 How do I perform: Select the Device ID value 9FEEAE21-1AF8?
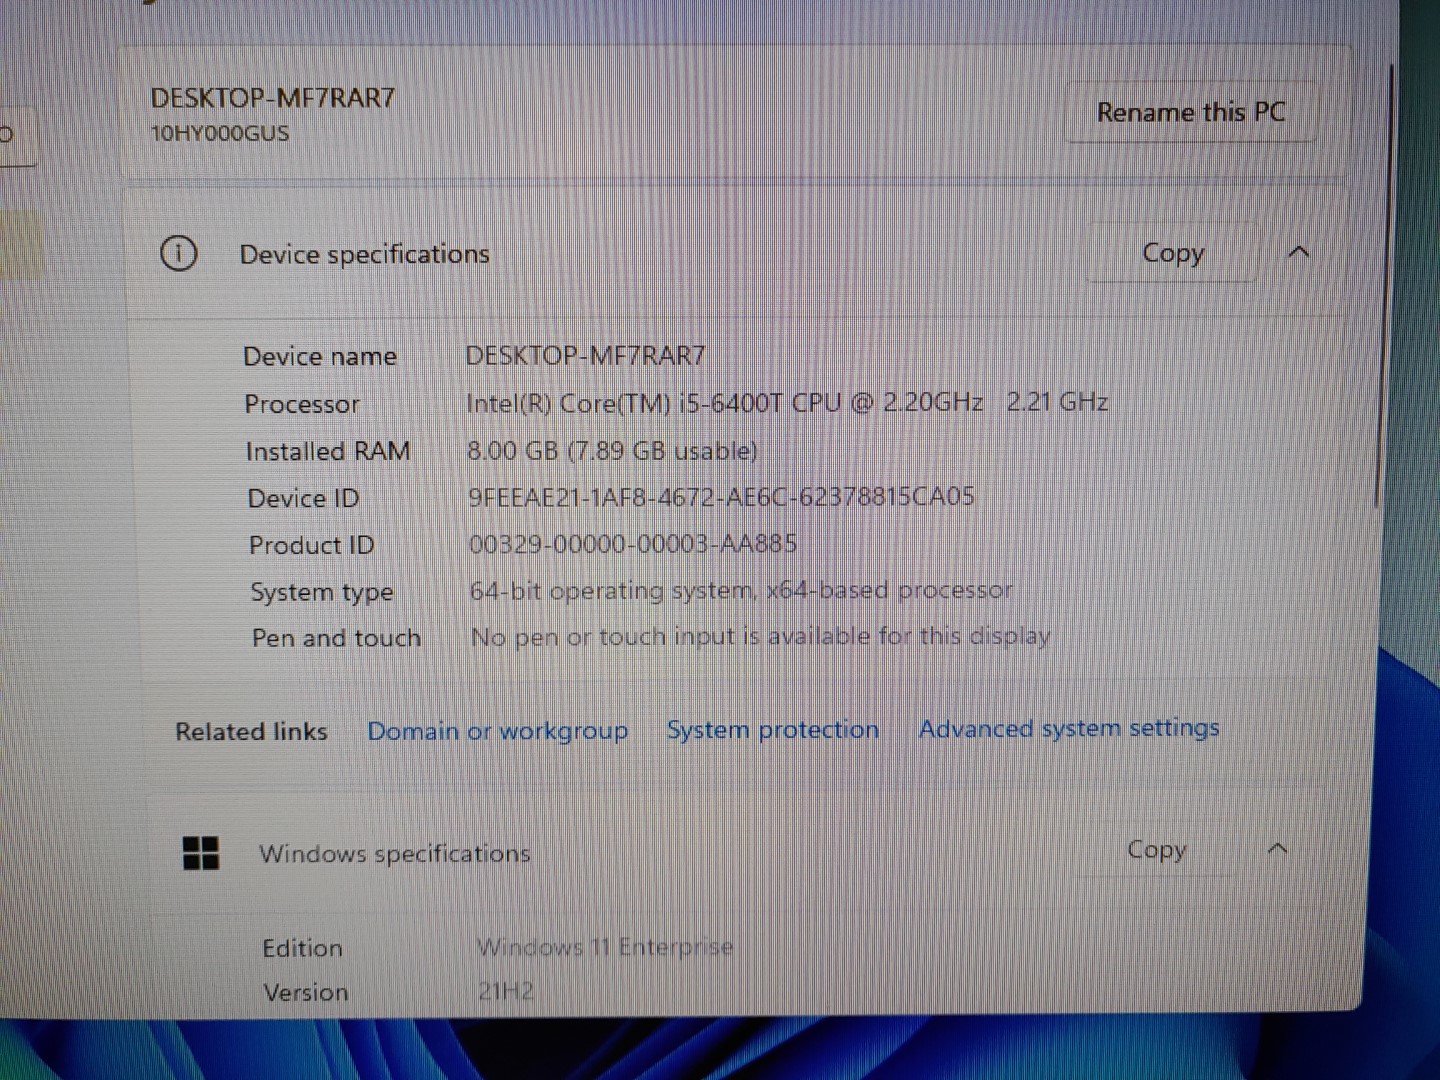coord(721,496)
